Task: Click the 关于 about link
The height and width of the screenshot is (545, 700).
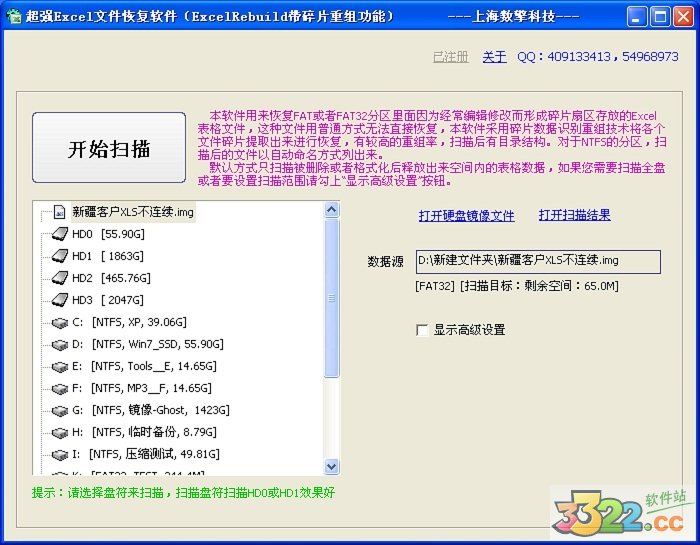Action: click(x=494, y=57)
